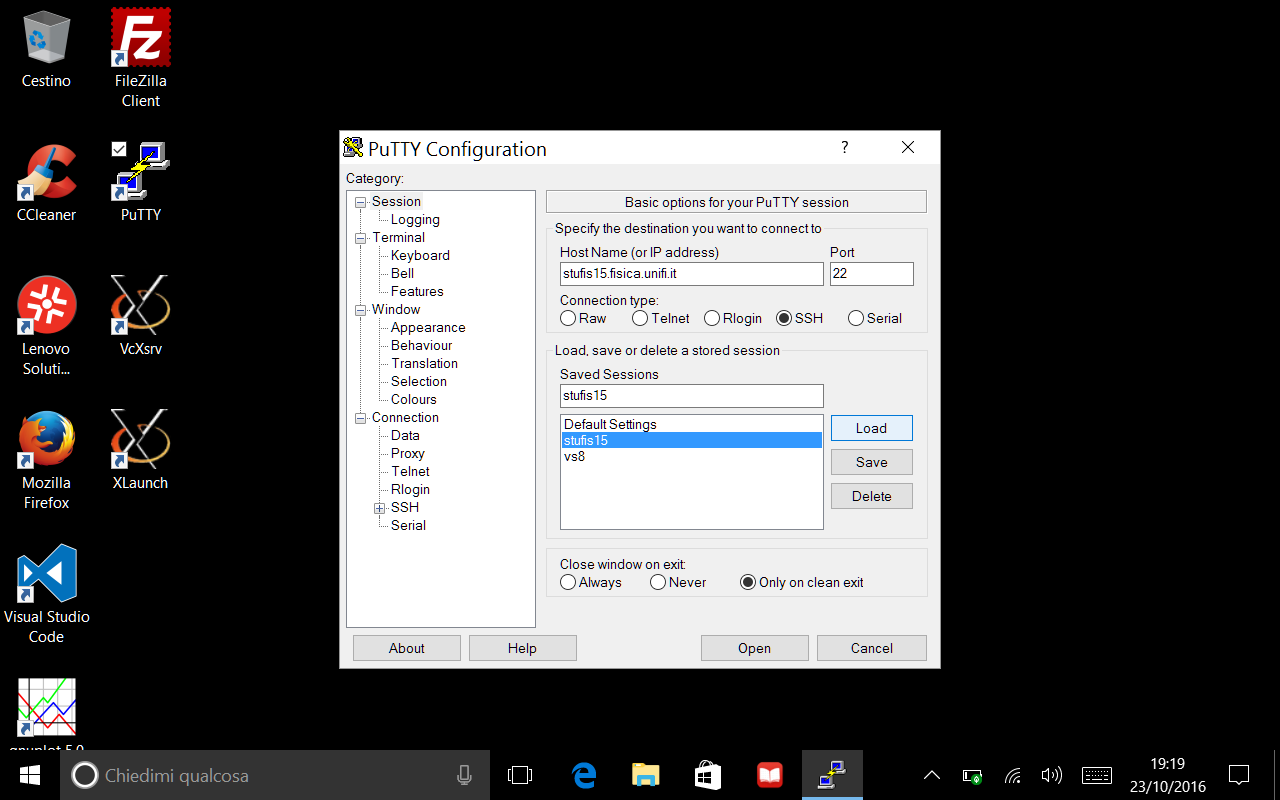This screenshot has height=800, width=1280.
Task: Click the Port input field
Action: [871, 274]
